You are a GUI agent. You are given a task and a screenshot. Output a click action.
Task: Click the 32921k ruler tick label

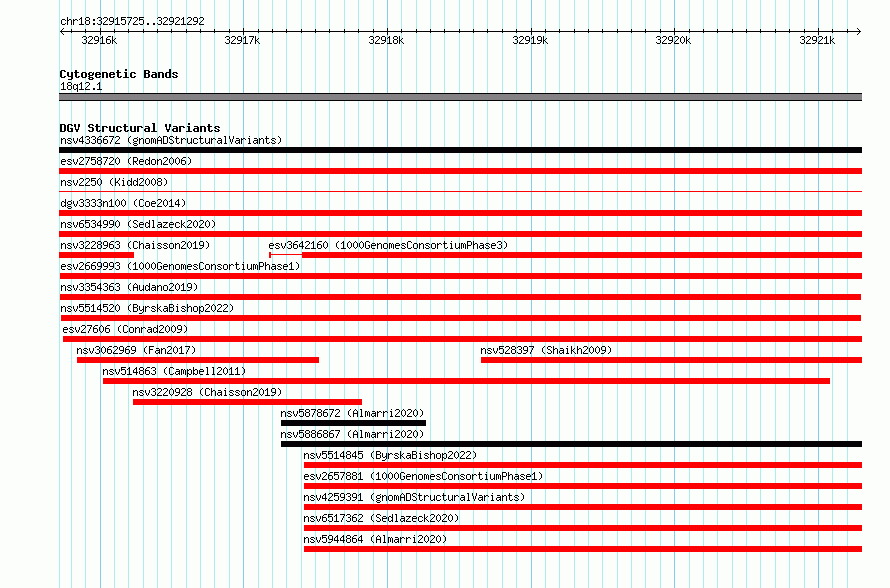tap(817, 40)
